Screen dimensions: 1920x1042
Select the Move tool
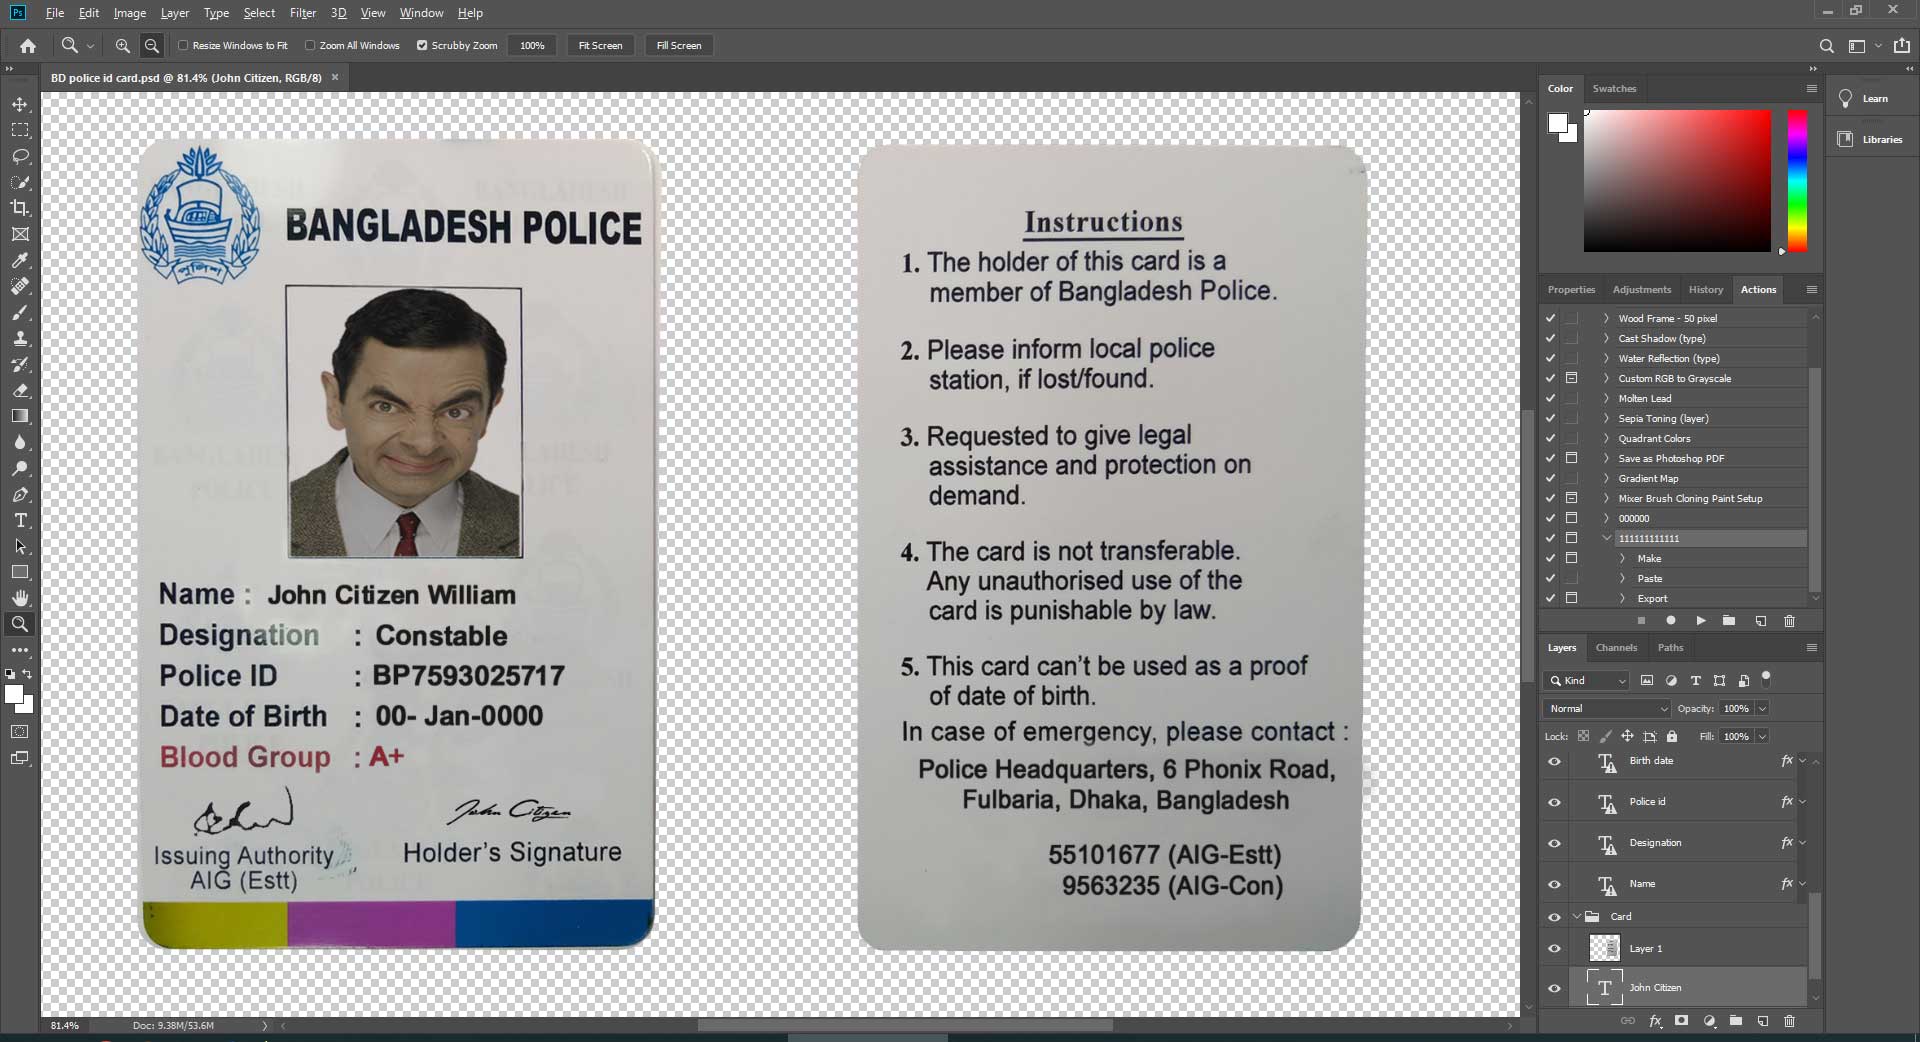[x=20, y=104]
